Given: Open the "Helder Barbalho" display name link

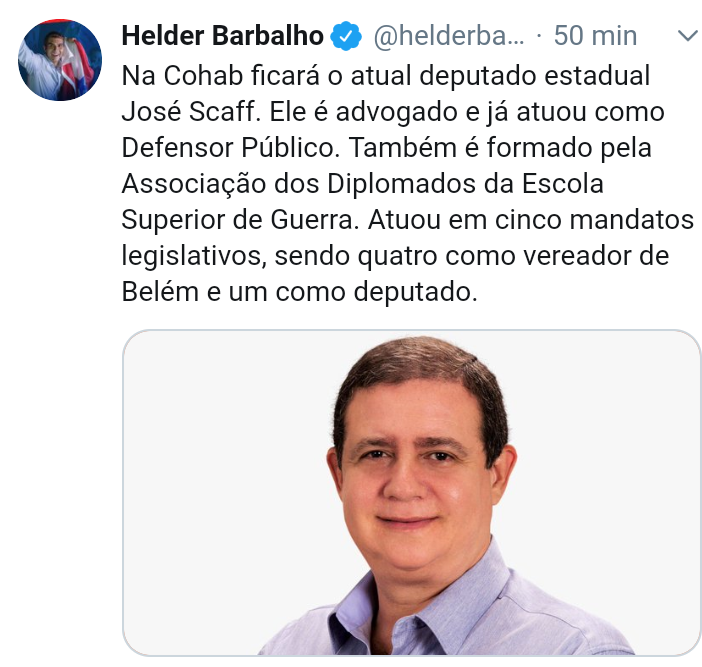Looking at the screenshot, I should coord(223,35).
